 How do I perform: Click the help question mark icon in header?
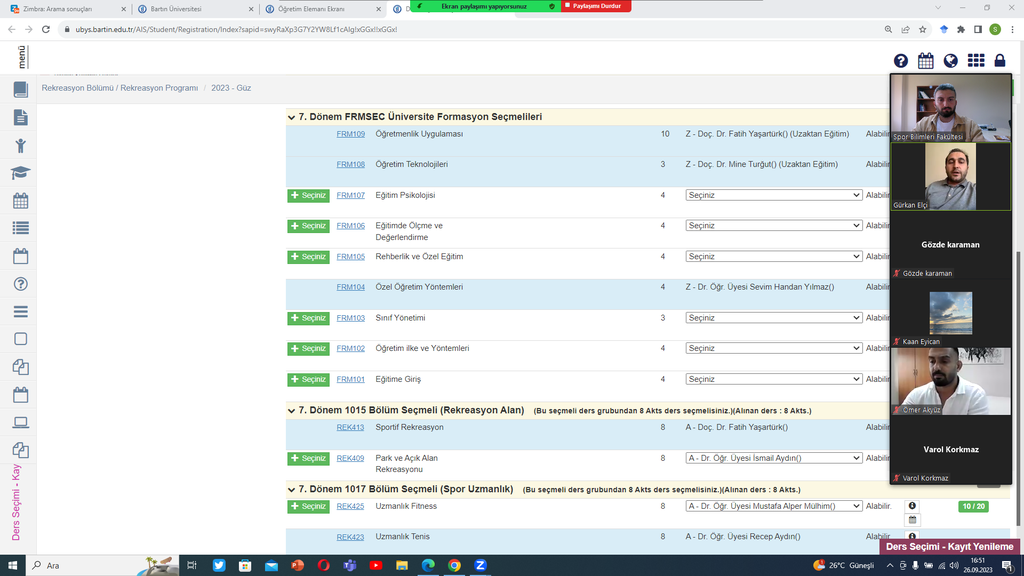coord(901,61)
